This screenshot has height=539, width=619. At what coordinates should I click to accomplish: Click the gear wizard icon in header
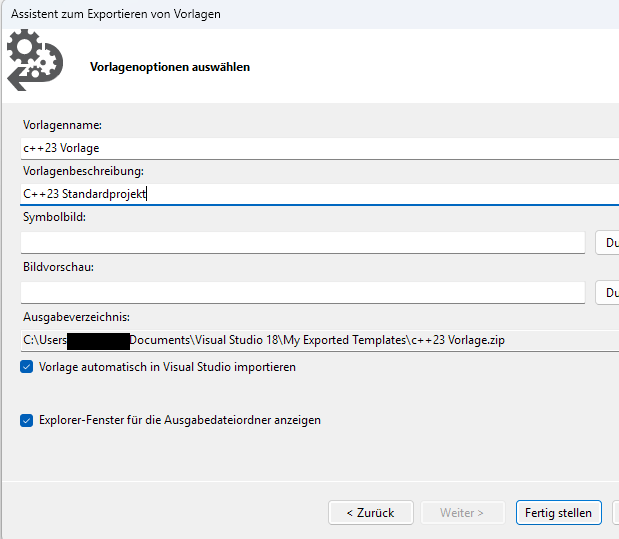(35, 60)
